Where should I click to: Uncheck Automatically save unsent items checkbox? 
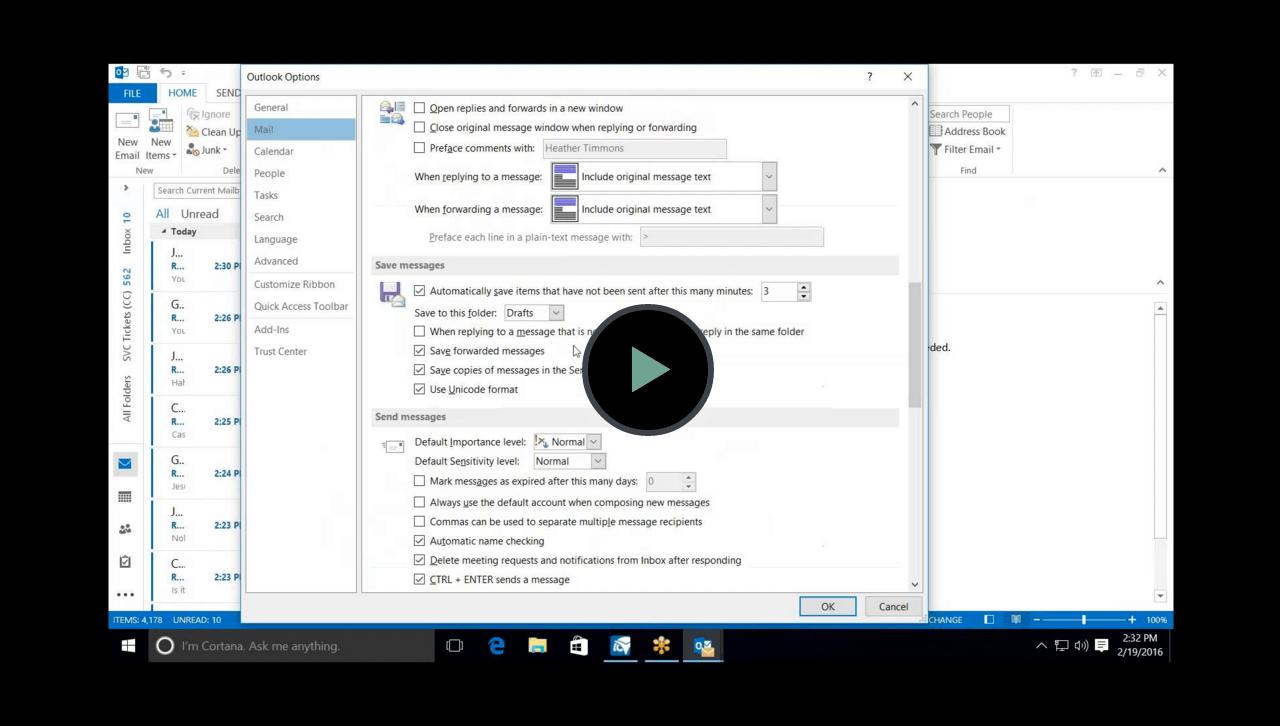click(420, 291)
